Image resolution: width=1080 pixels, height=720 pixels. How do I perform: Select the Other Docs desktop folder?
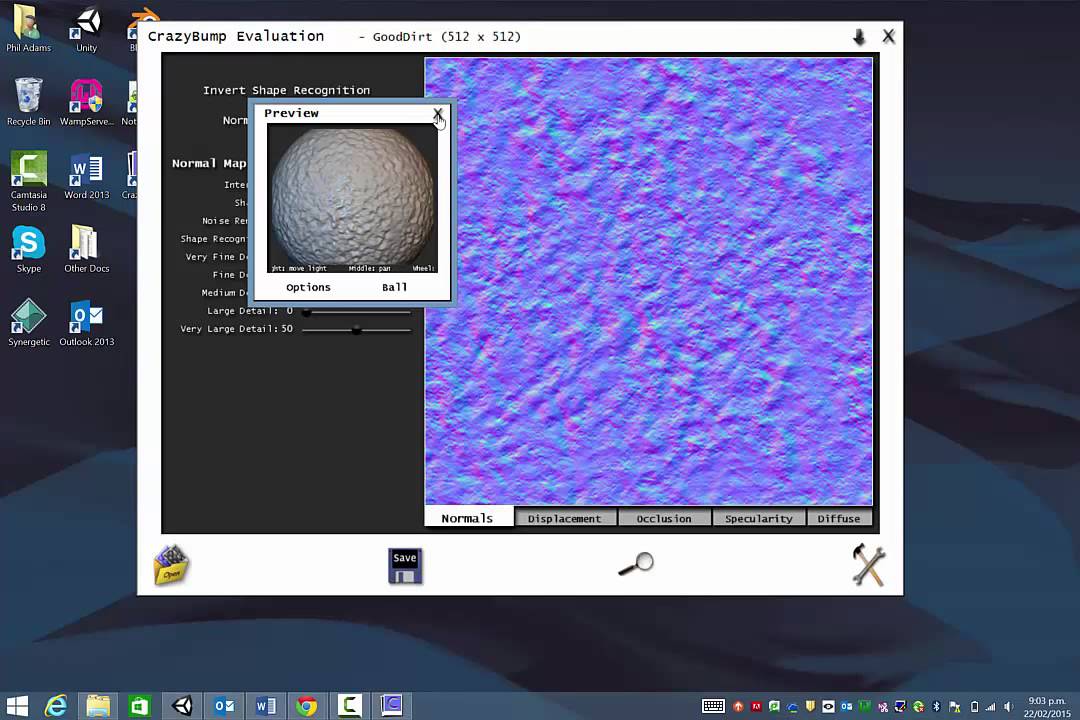[x=86, y=249]
